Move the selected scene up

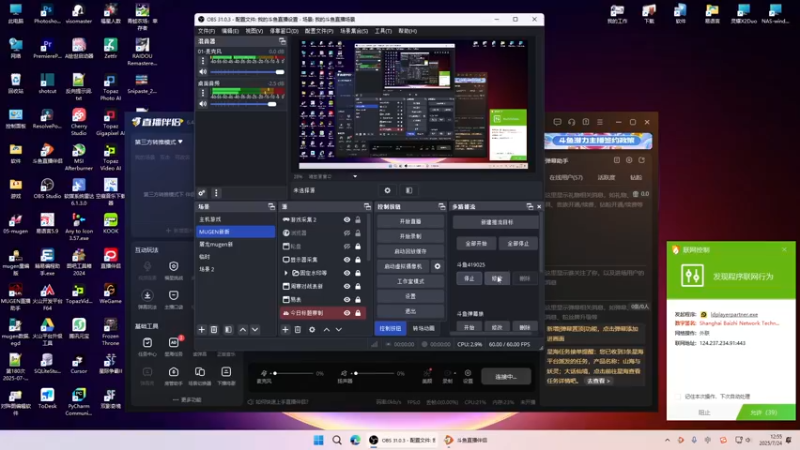243,330
